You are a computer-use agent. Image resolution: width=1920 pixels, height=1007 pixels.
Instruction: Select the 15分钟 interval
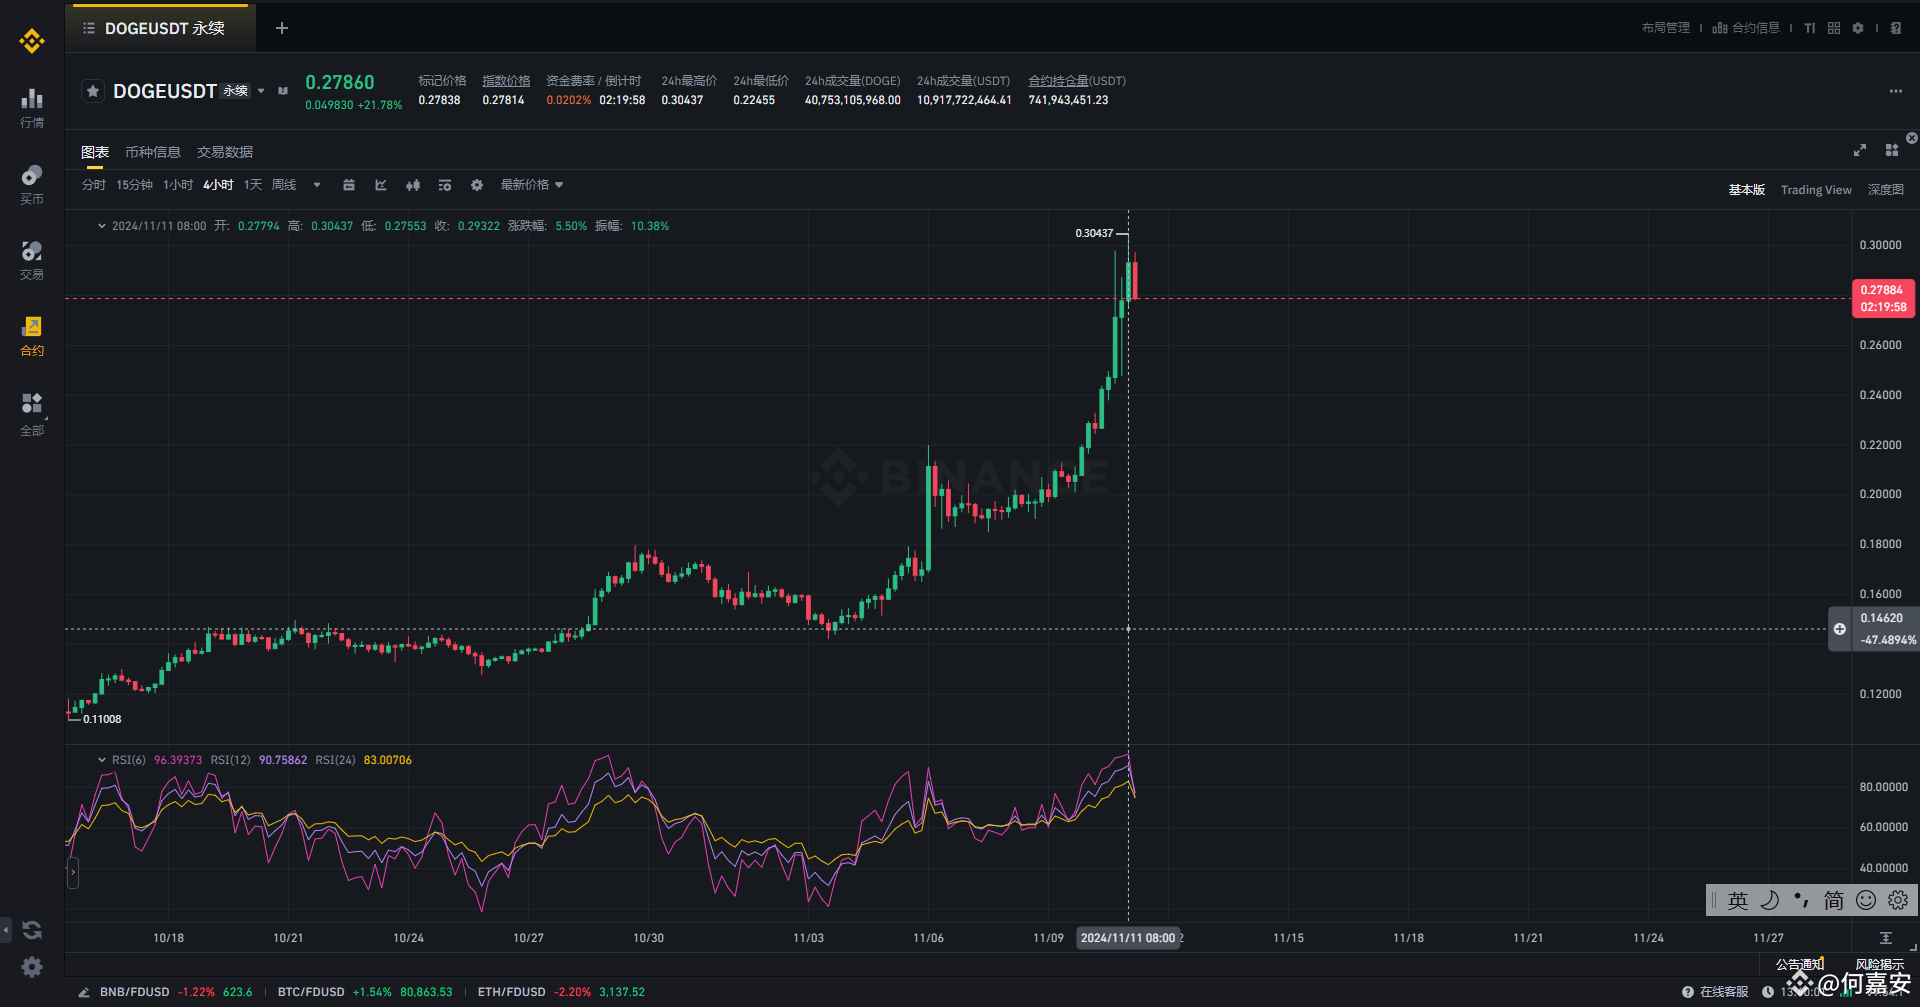pyautogui.click(x=134, y=185)
